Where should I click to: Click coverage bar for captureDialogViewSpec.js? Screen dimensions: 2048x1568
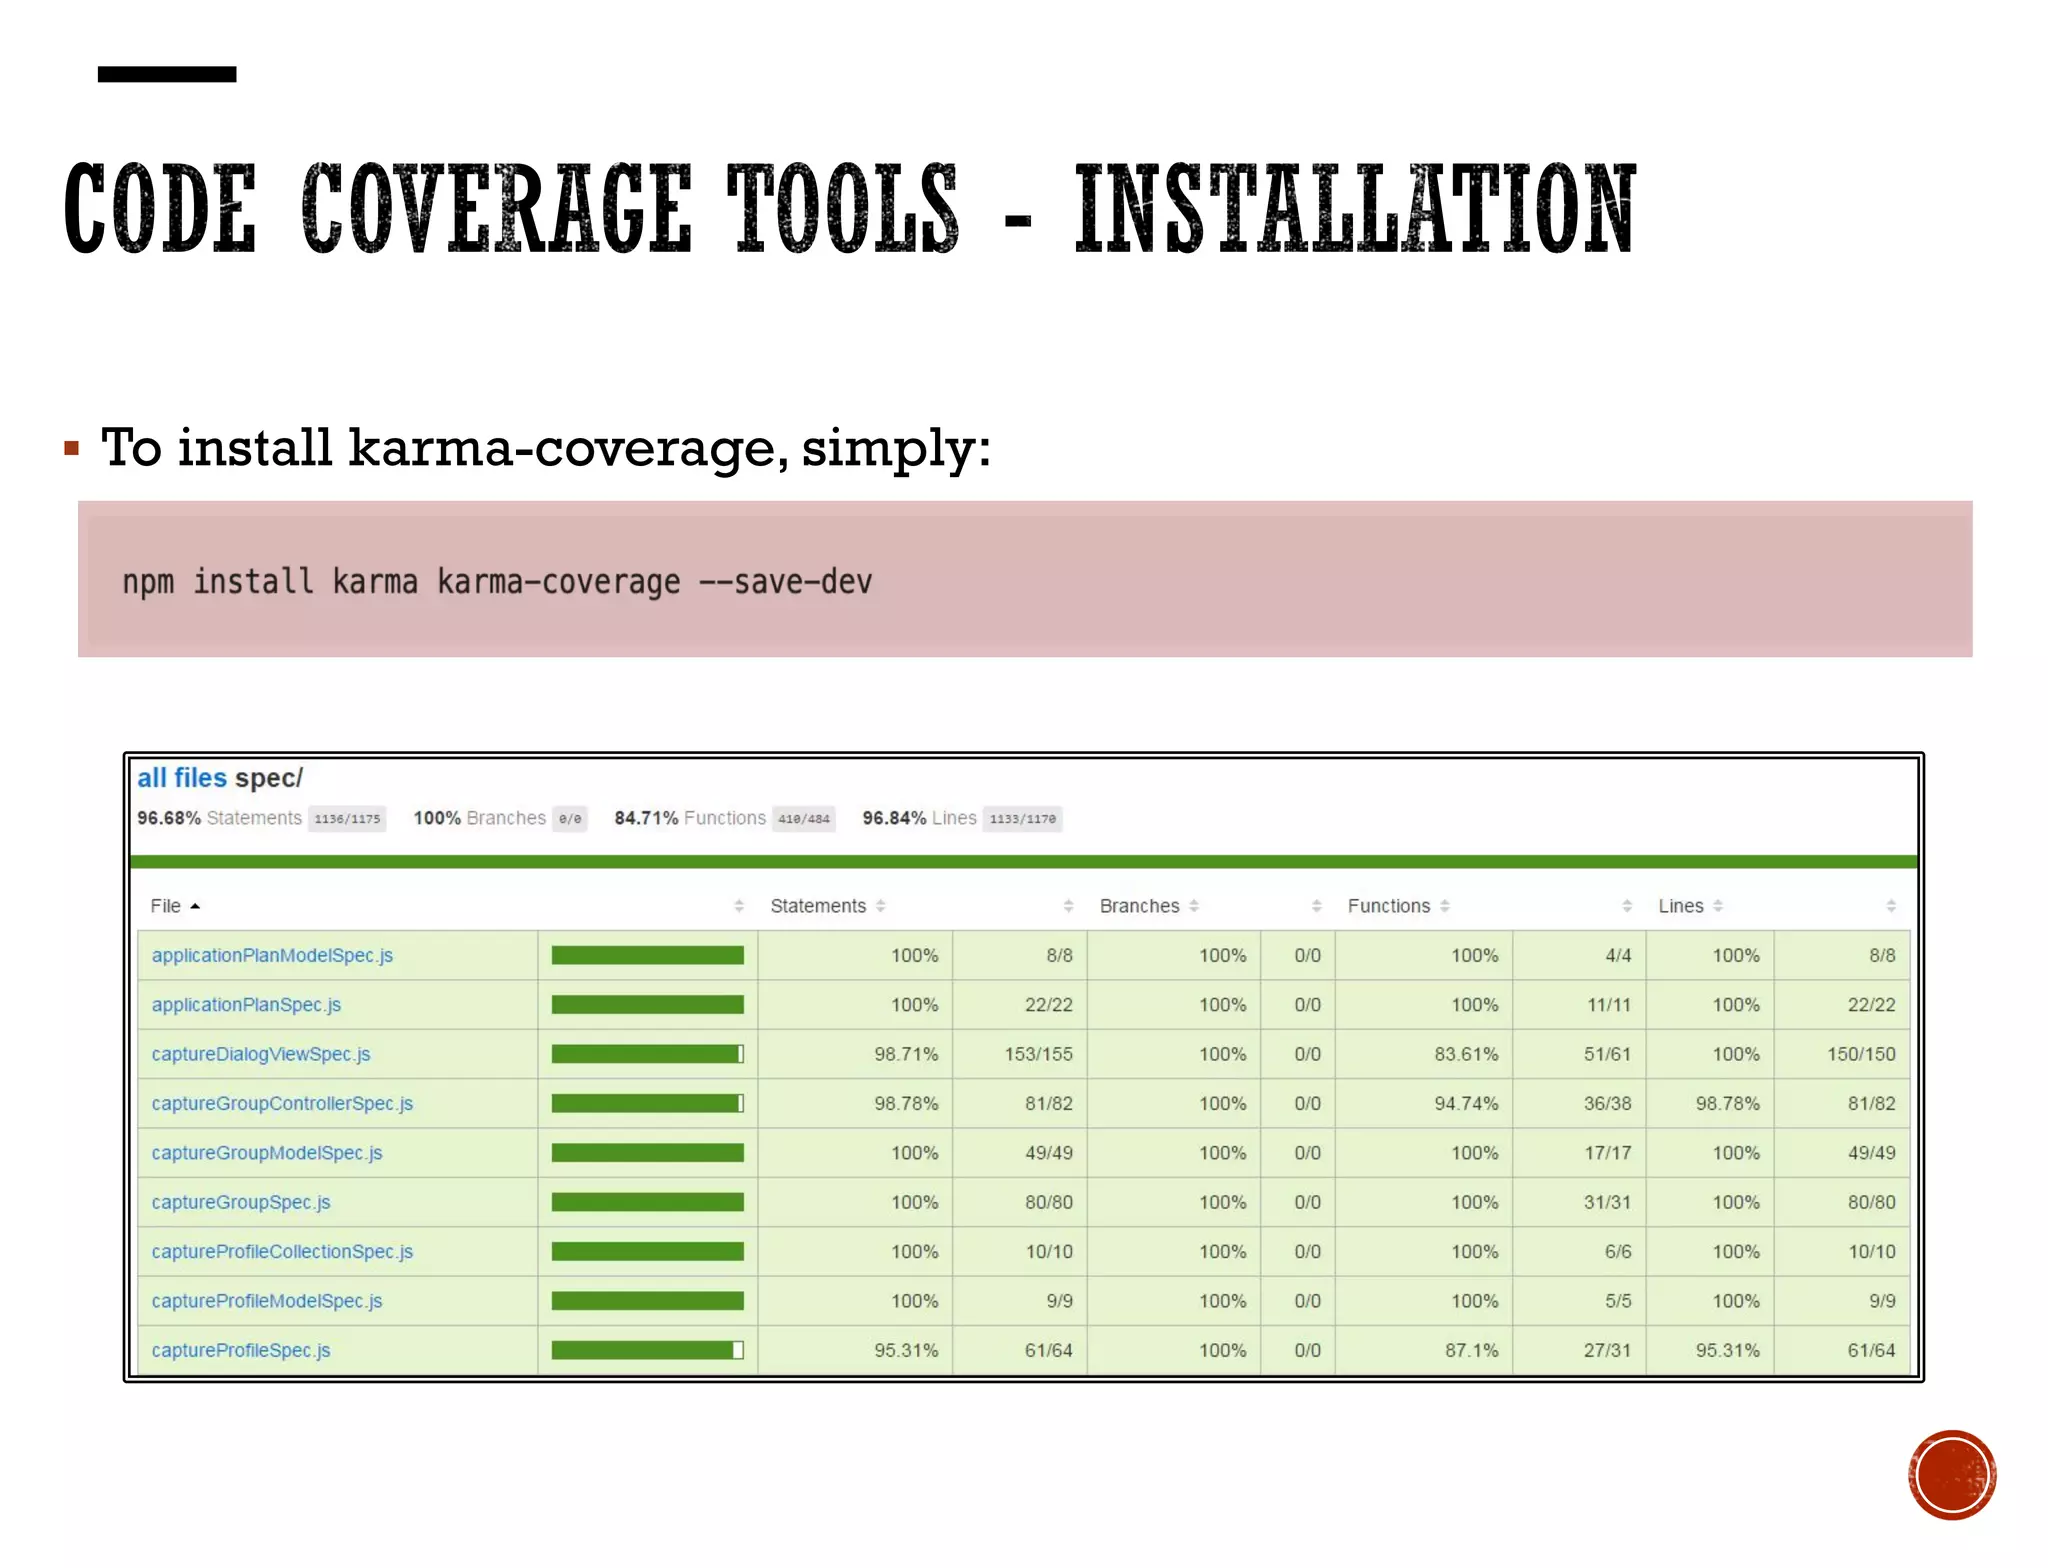(x=648, y=1054)
